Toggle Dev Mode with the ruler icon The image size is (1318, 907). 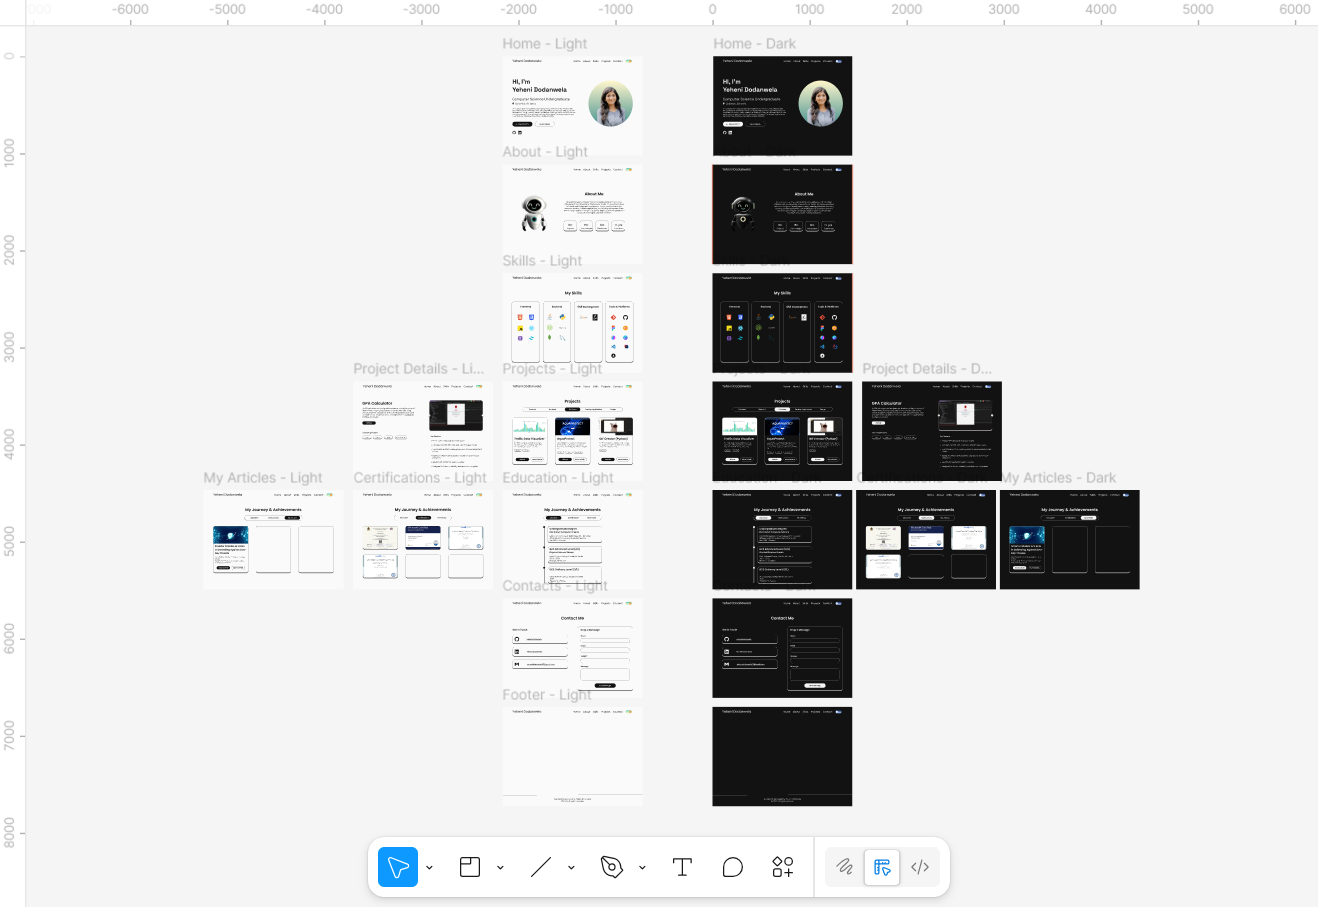pyautogui.click(x=882, y=867)
